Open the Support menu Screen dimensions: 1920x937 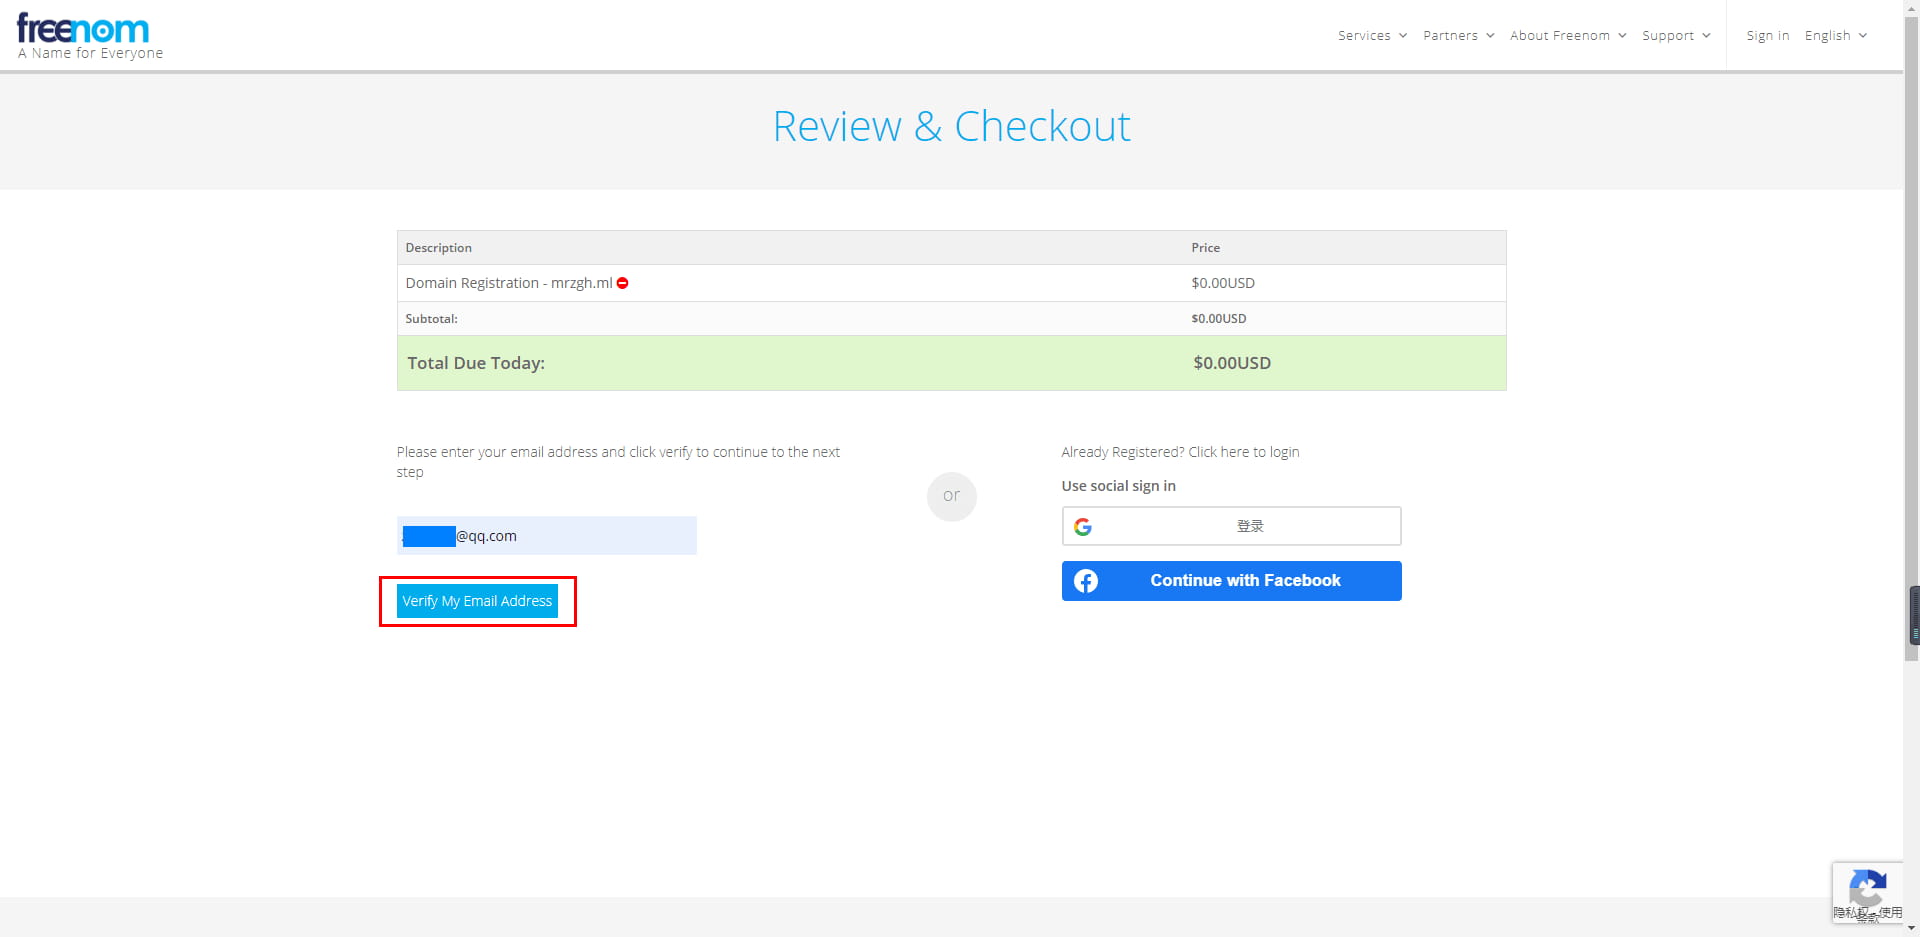pyautogui.click(x=1675, y=36)
